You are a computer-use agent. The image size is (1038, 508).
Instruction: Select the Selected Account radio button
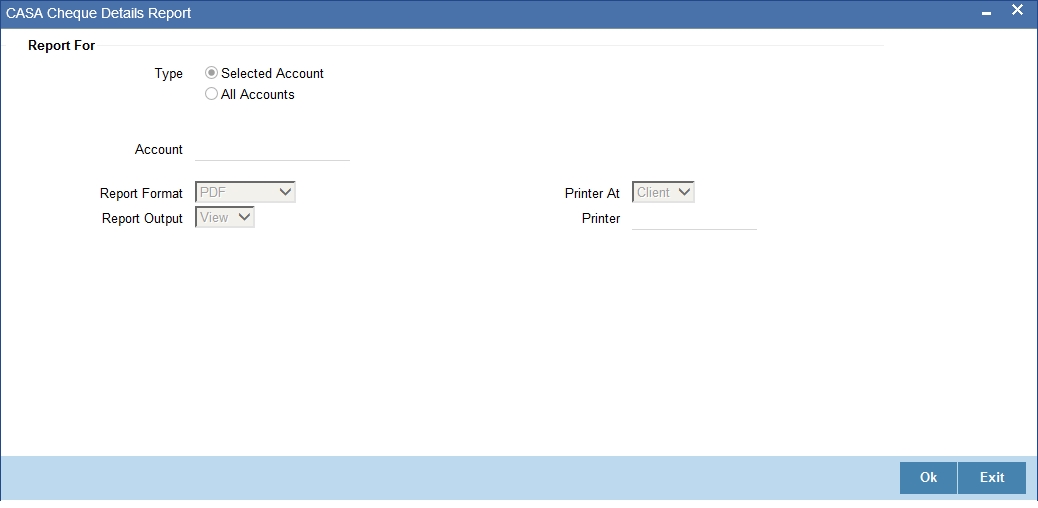(212, 74)
